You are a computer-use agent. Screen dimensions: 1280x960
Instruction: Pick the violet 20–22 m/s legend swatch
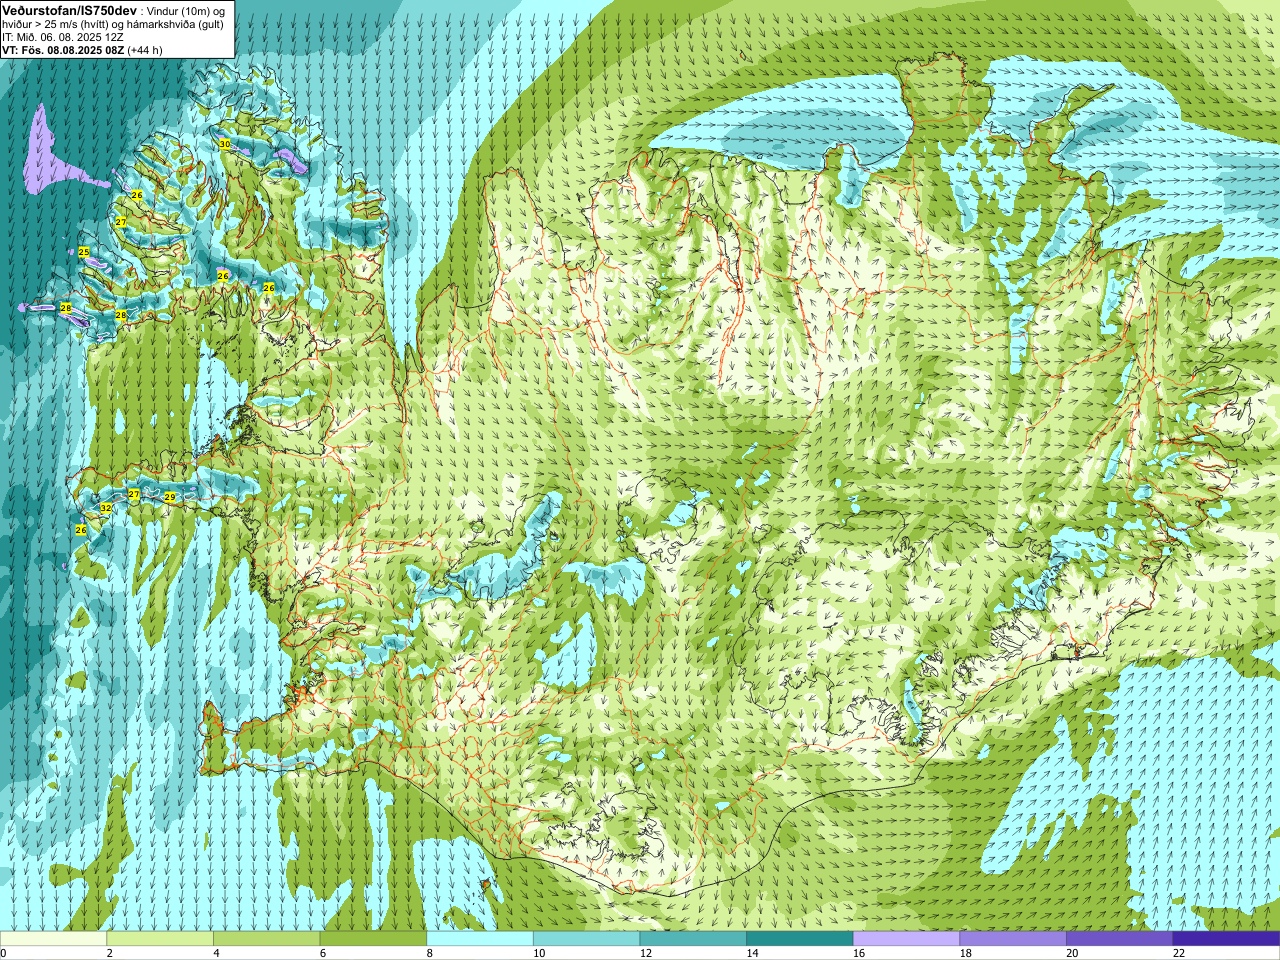(x=1120, y=939)
